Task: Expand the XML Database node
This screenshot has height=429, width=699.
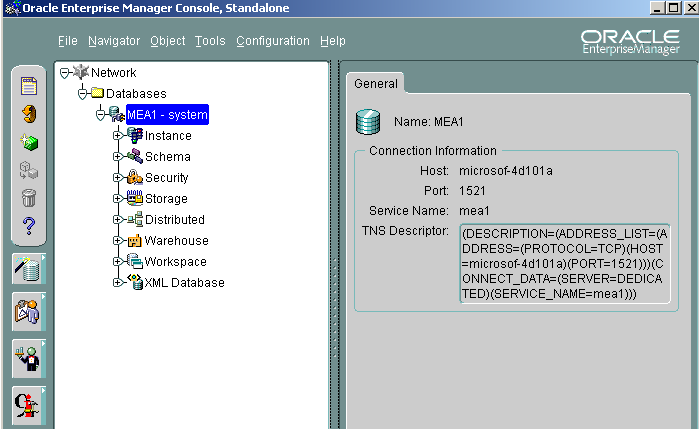Action: [x=117, y=282]
